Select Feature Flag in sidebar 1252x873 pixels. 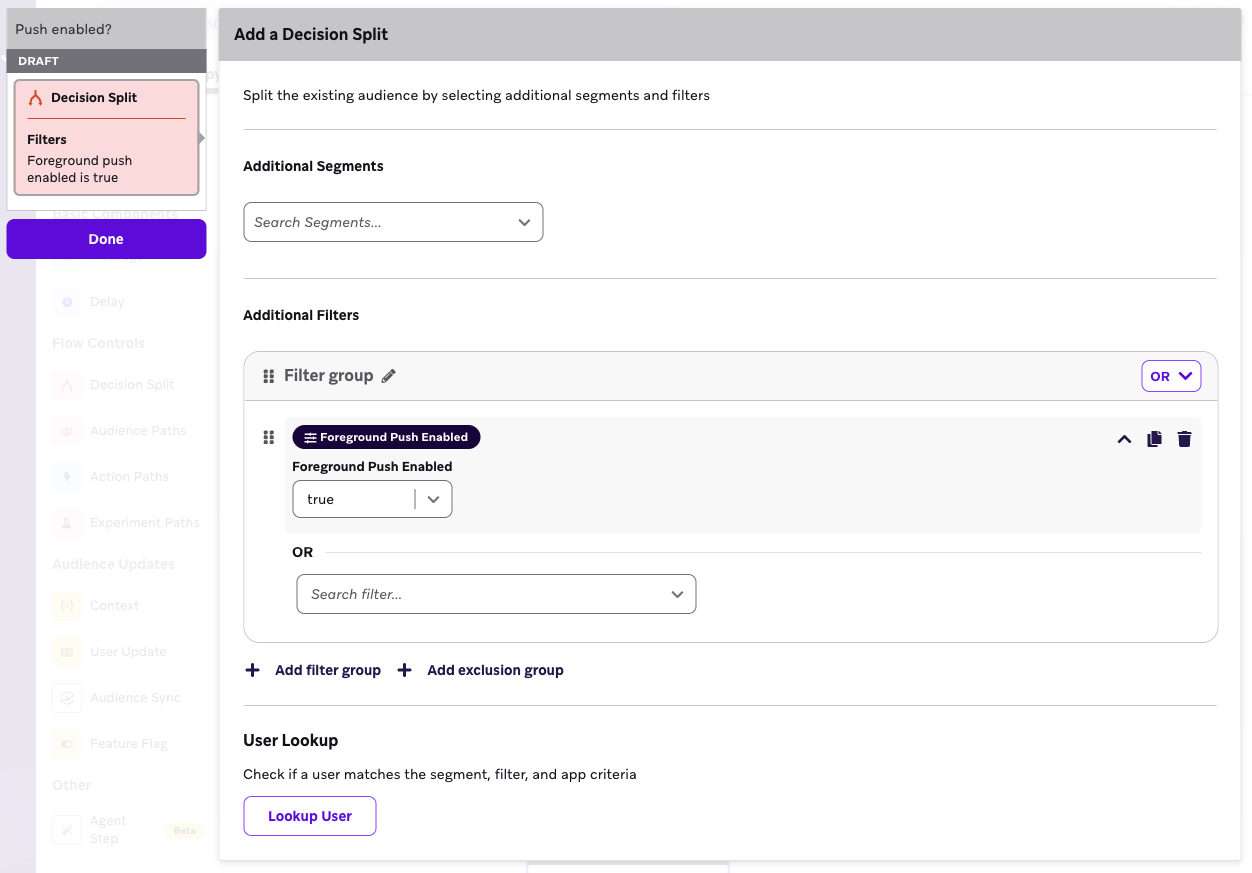click(129, 743)
